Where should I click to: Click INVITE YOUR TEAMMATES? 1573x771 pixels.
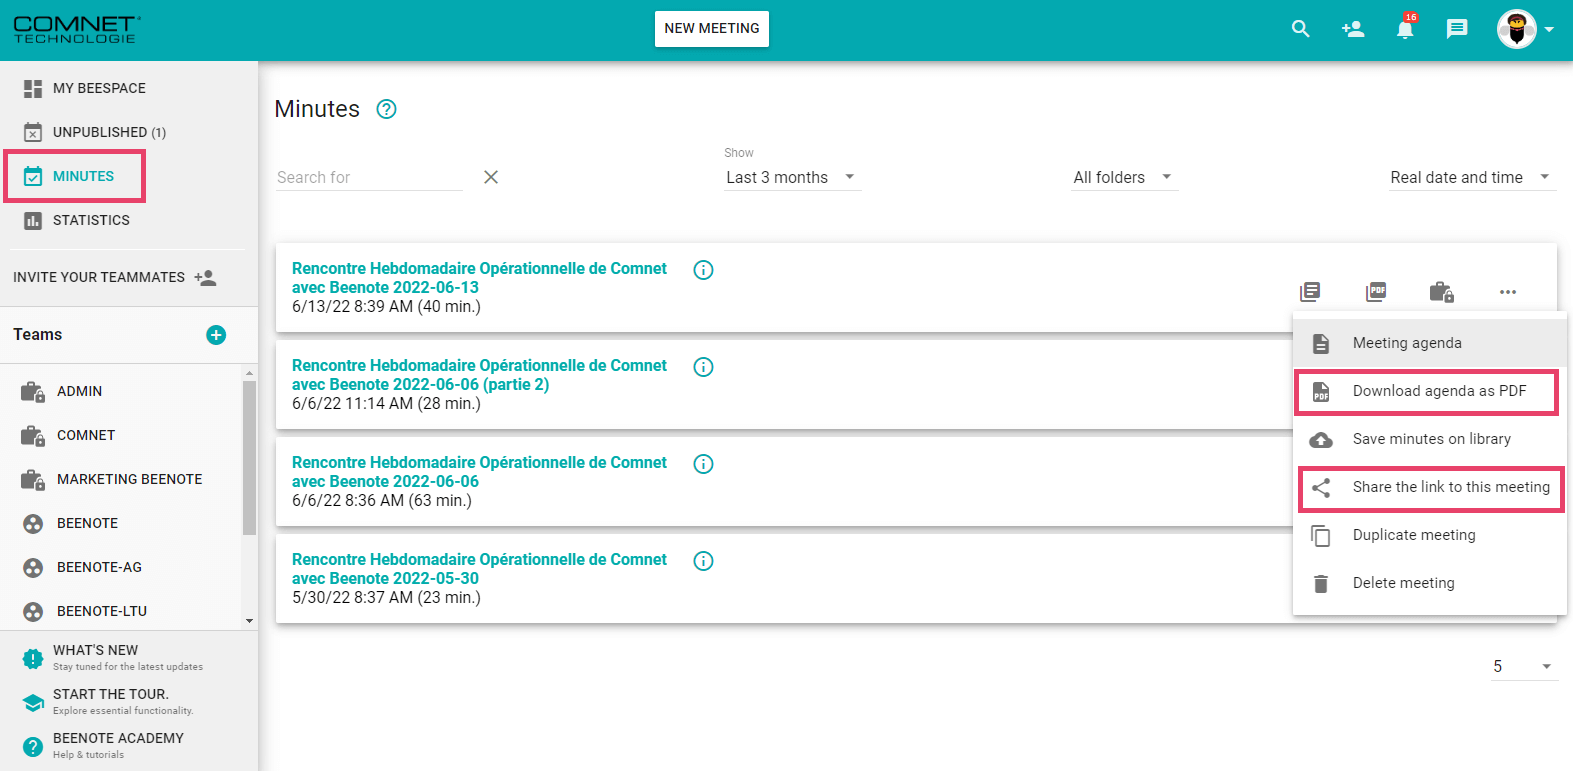(x=114, y=277)
